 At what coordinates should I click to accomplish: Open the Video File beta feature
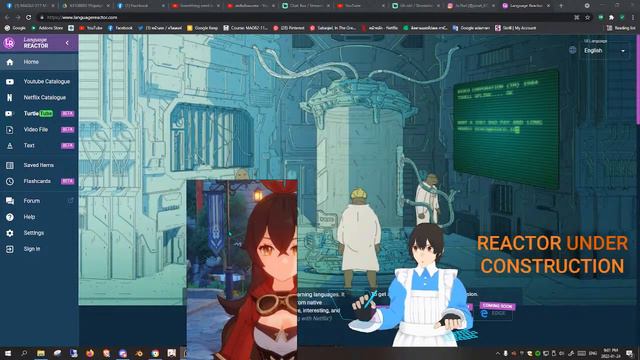[39, 129]
